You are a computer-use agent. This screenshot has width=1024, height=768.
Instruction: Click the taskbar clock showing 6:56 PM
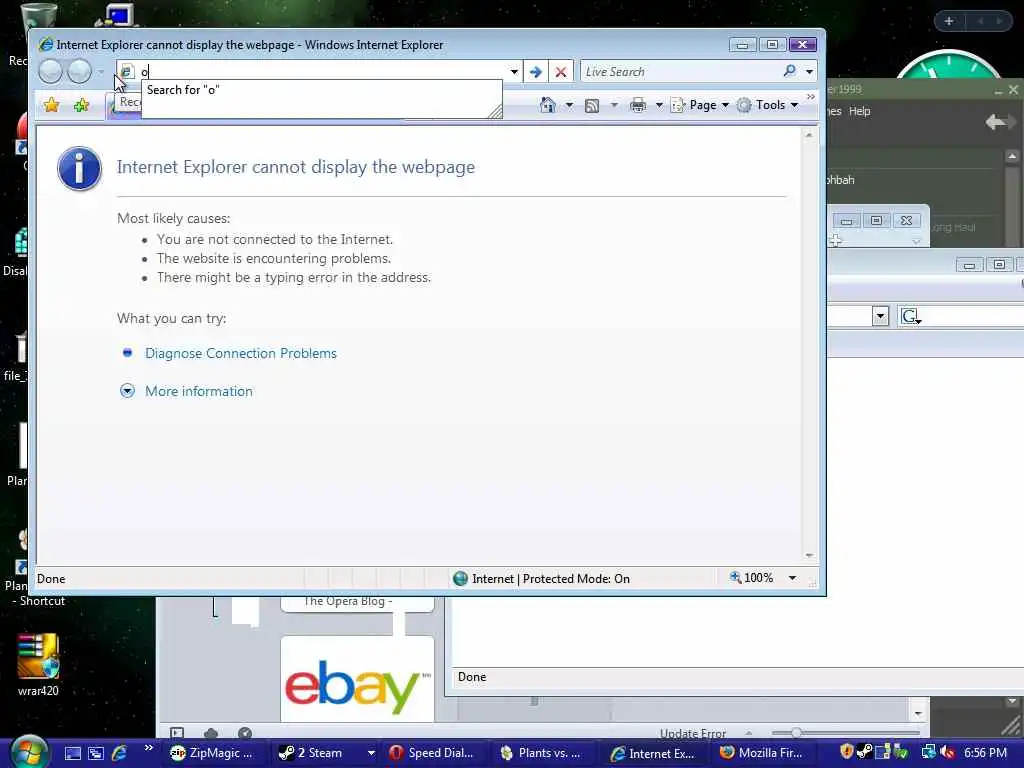coord(985,753)
